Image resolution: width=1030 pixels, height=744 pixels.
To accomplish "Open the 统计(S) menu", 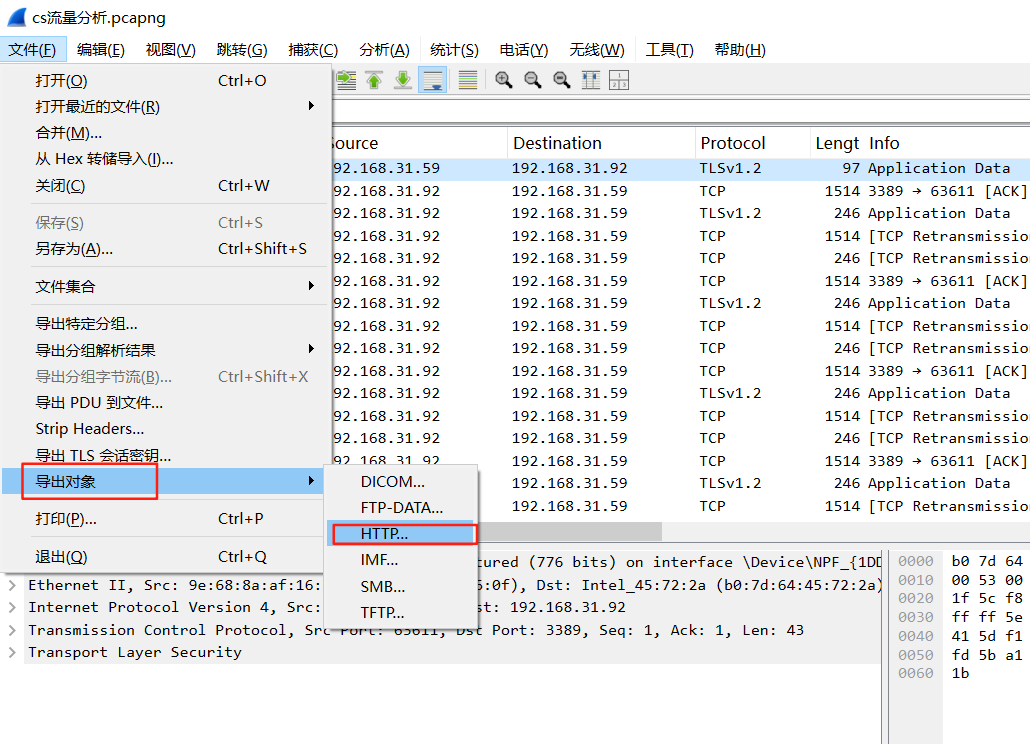I will (x=454, y=50).
